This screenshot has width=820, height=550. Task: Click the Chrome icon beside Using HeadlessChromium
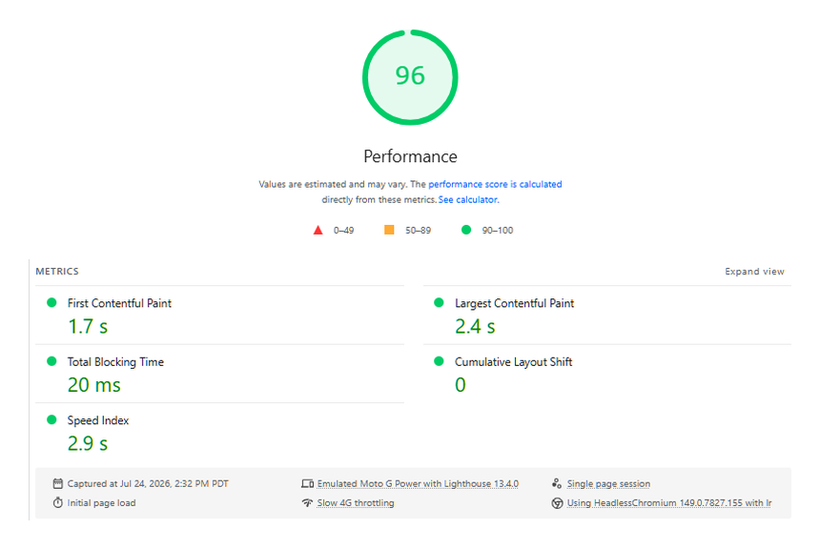(557, 503)
